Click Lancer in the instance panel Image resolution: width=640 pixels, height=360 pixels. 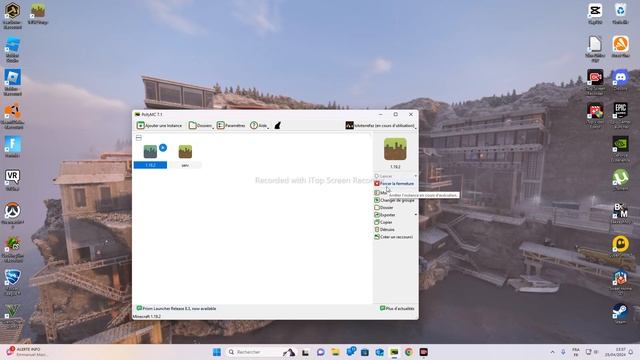(383, 176)
